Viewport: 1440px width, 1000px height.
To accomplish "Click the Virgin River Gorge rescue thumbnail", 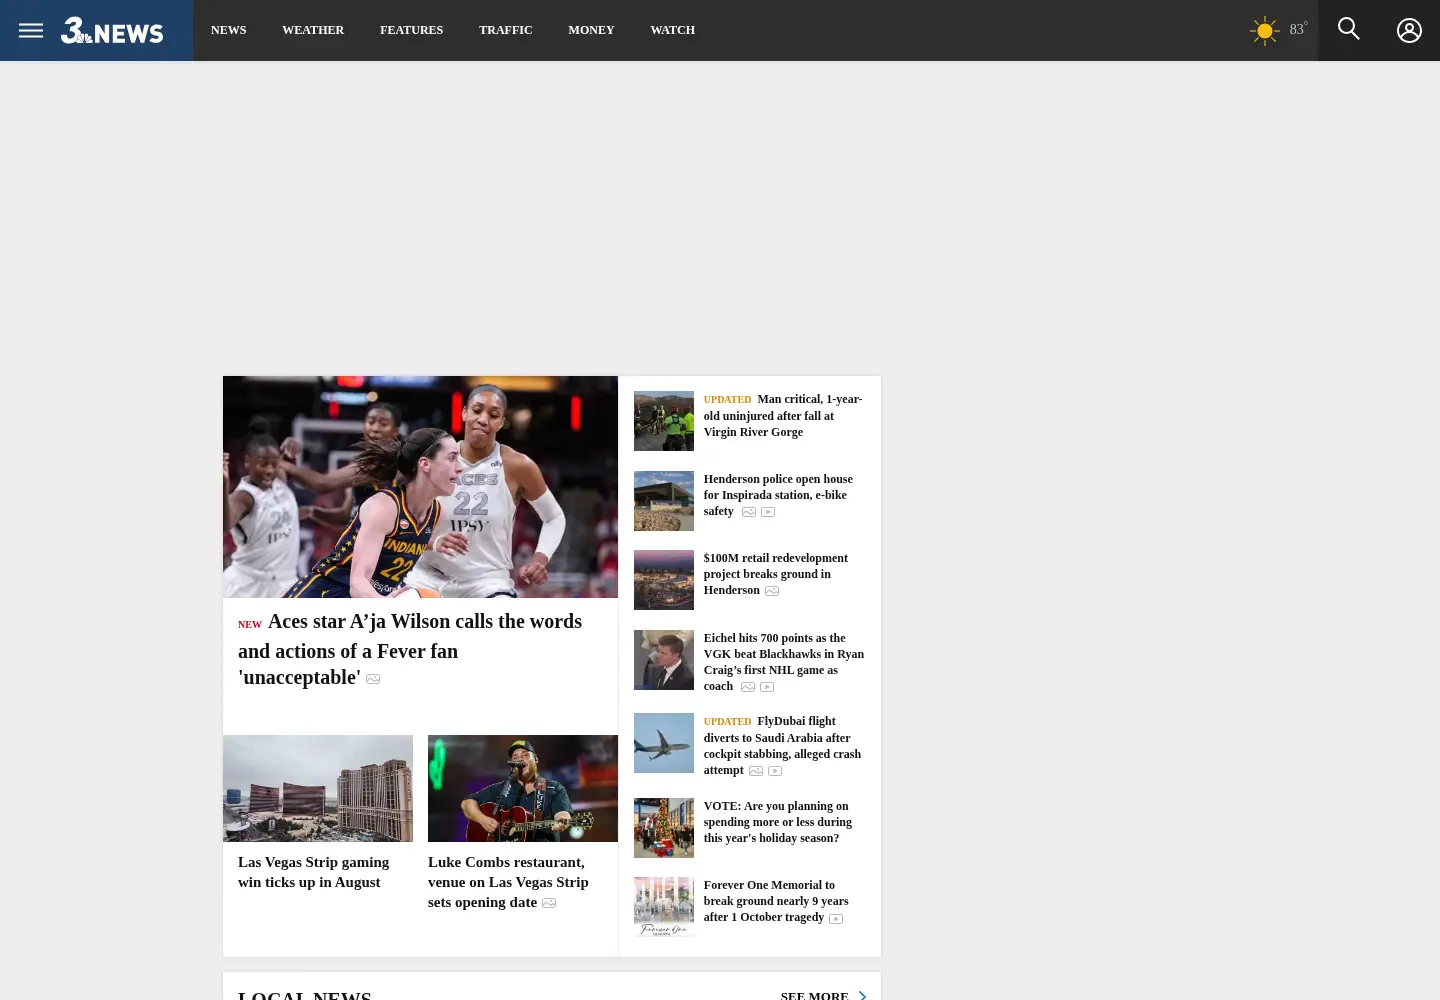I will (x=664, y=421).
